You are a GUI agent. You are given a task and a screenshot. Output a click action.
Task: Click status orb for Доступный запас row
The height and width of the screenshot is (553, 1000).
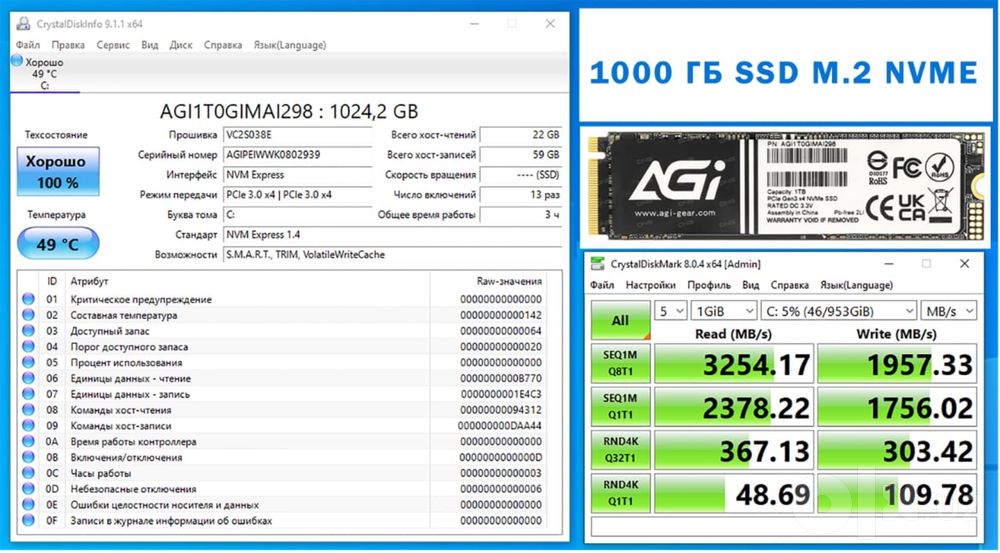pyautogui.click(x=28, y=331)
